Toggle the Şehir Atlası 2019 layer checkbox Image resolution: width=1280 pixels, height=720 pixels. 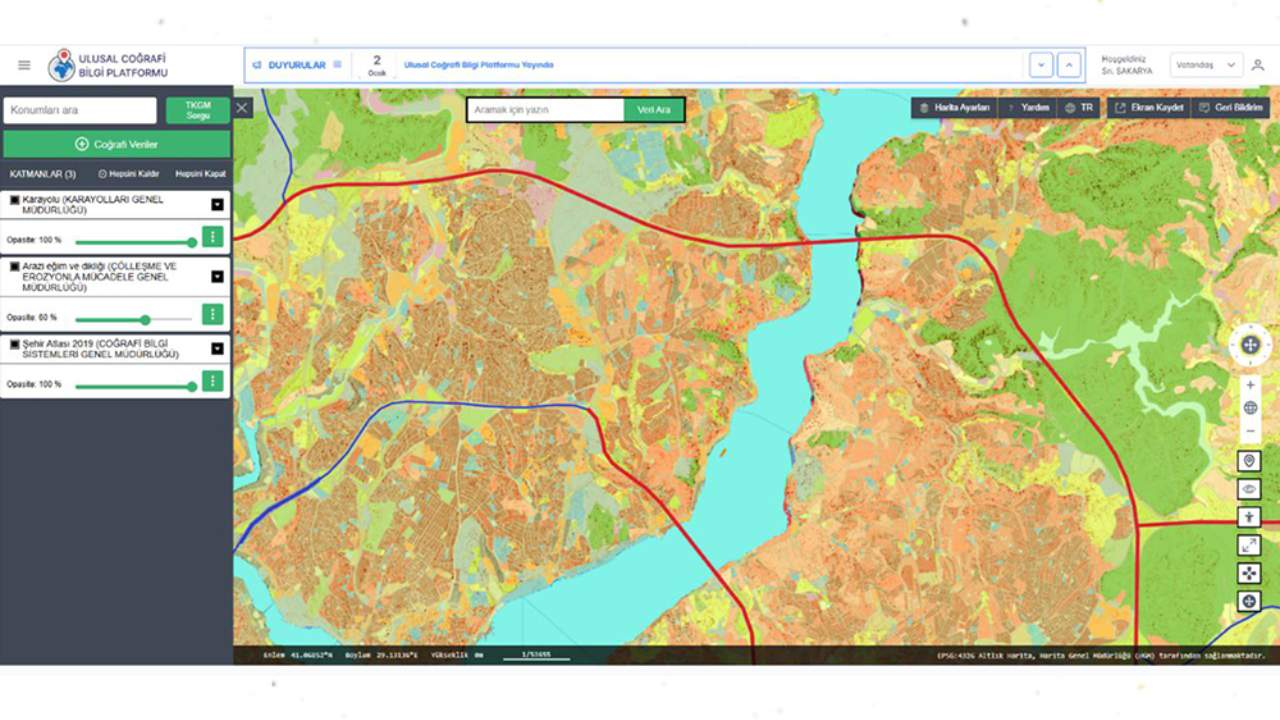tap(15, 344)
